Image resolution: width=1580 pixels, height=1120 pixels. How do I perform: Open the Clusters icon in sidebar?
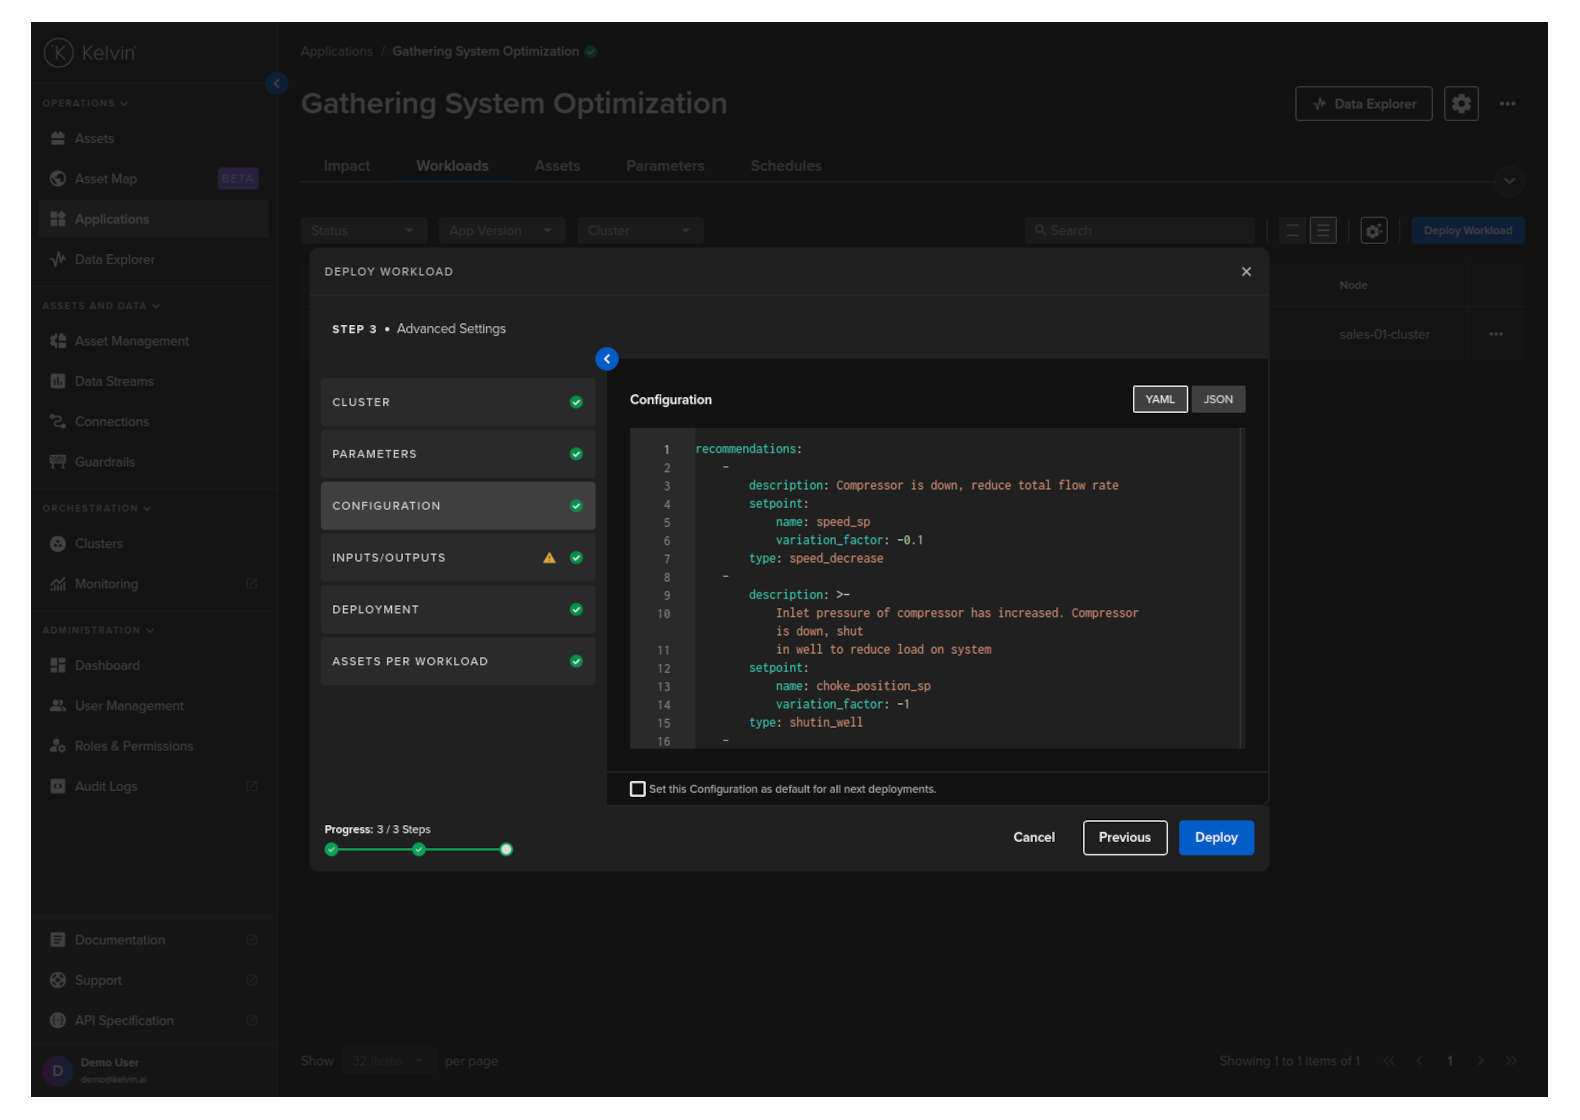58,544
